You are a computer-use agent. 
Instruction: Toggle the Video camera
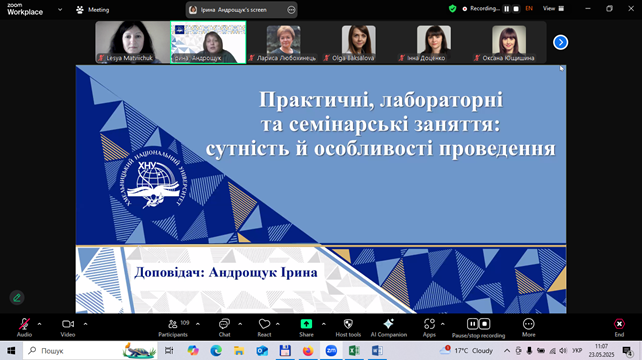68,328
